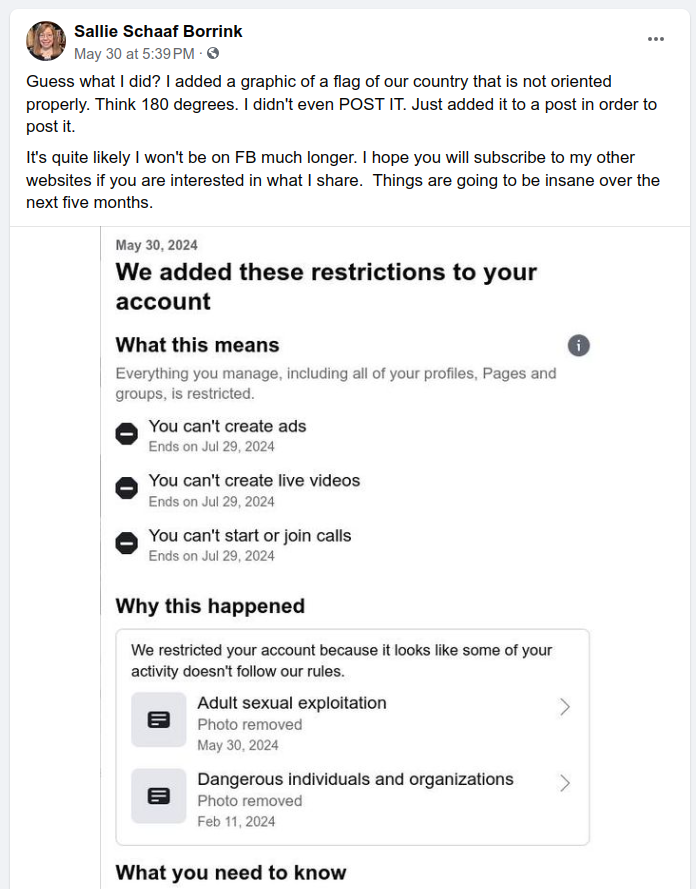Expand the Dangerous individuals and organizations chevron

(564, 783)
